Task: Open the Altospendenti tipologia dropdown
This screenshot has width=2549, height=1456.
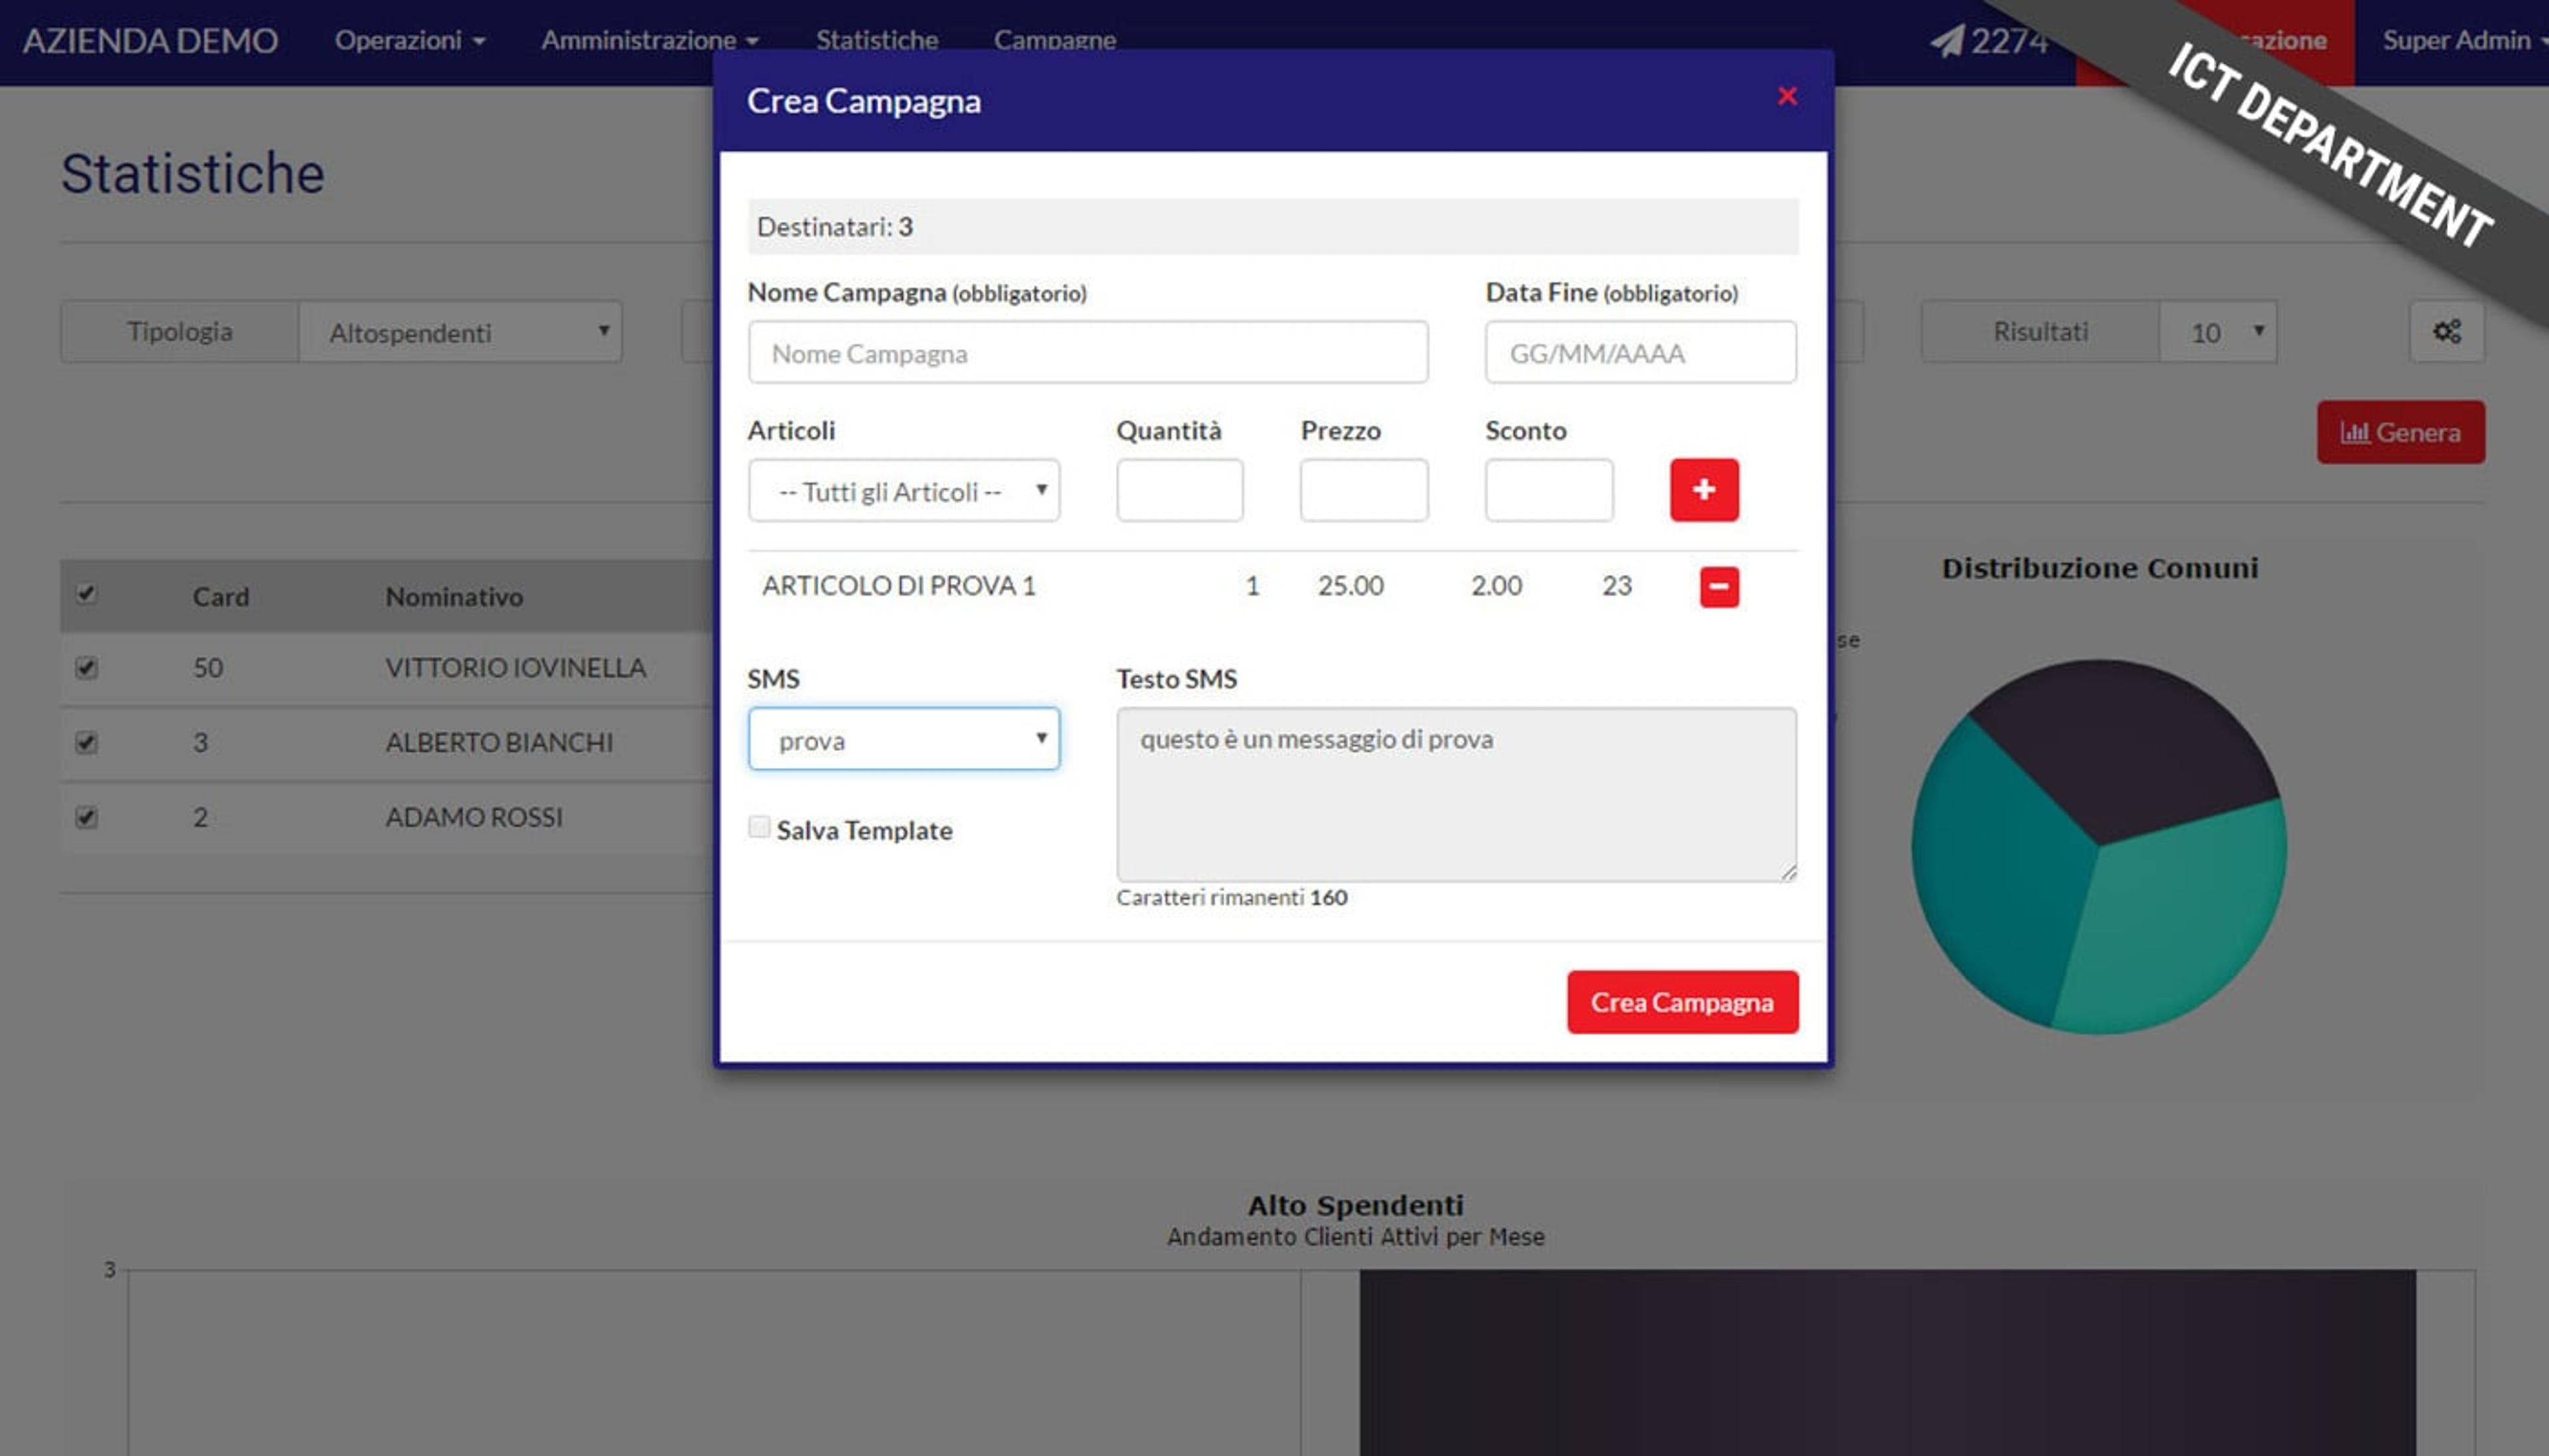Action: (460, 332)
